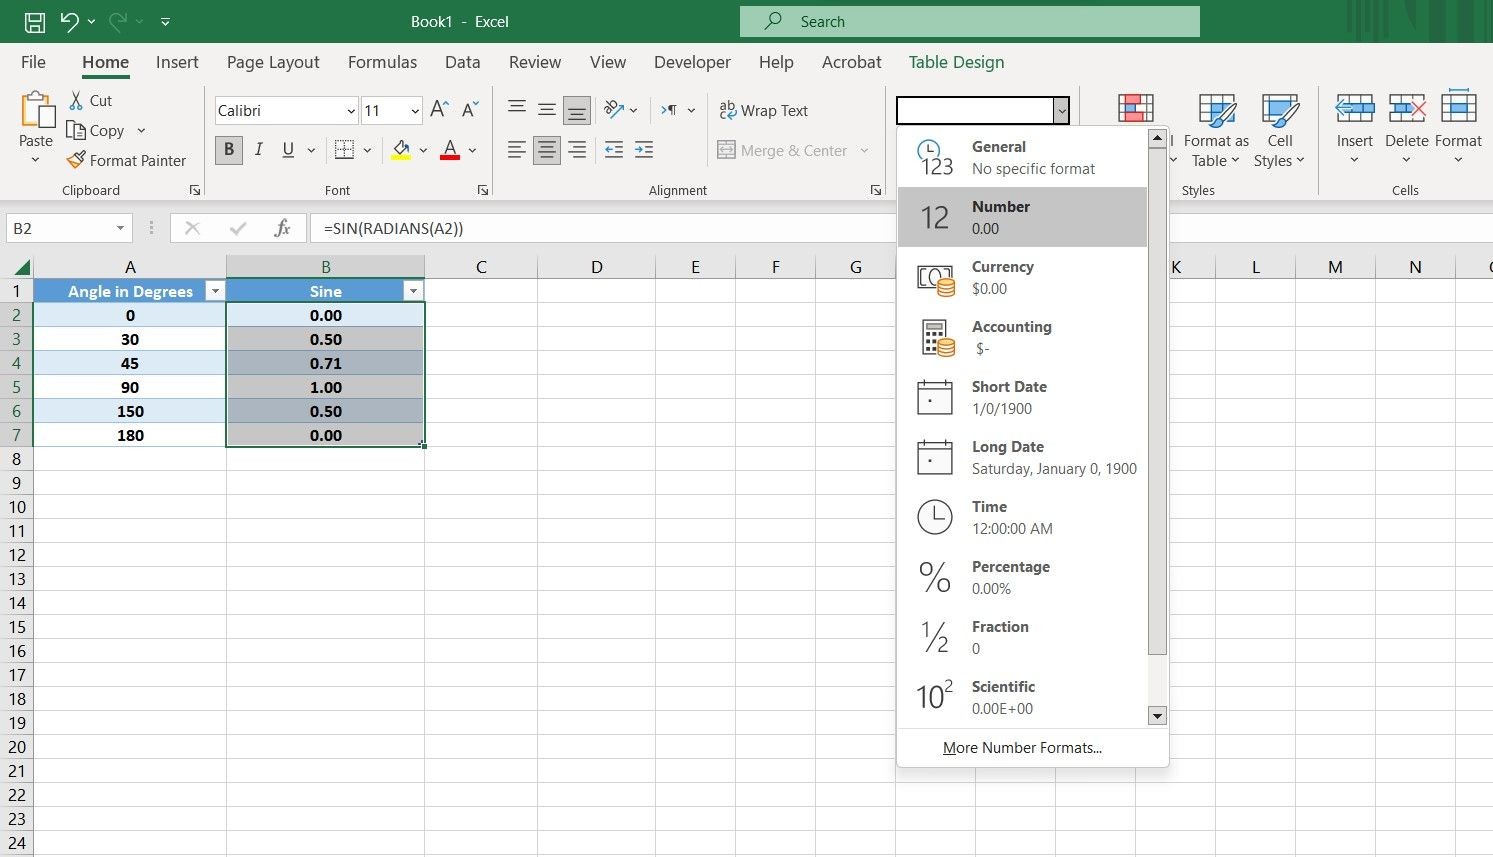Open More Number Formats link
Image resolution: width=1493 pixels, height=857 pixels.
click(x=1022, y=748)
